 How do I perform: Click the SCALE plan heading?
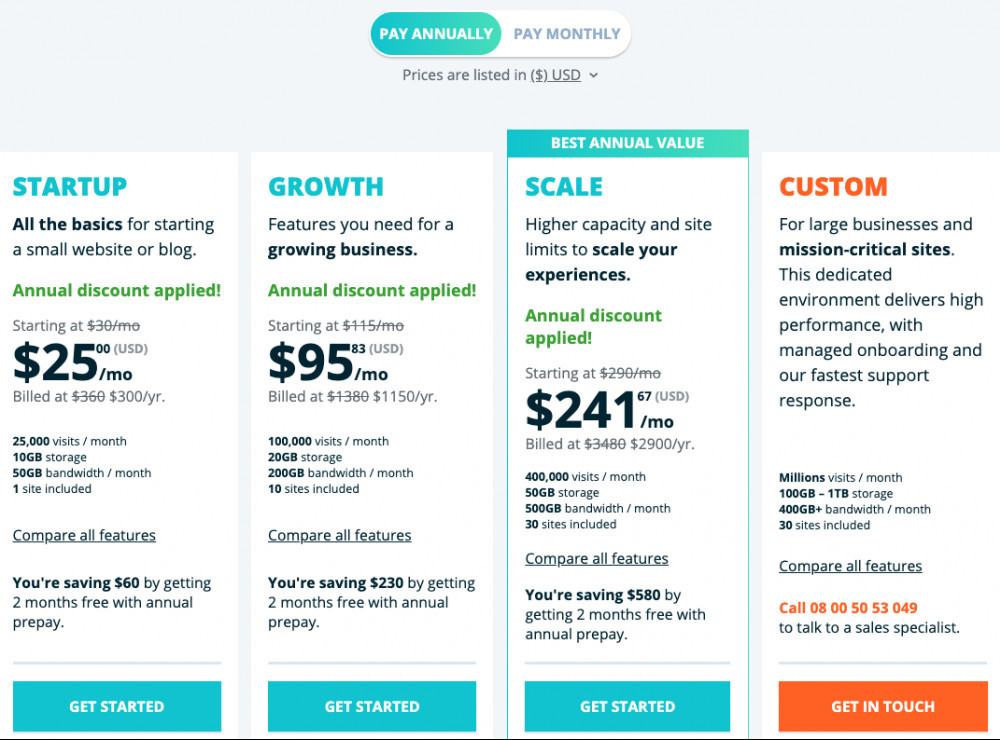pos(564,187)
